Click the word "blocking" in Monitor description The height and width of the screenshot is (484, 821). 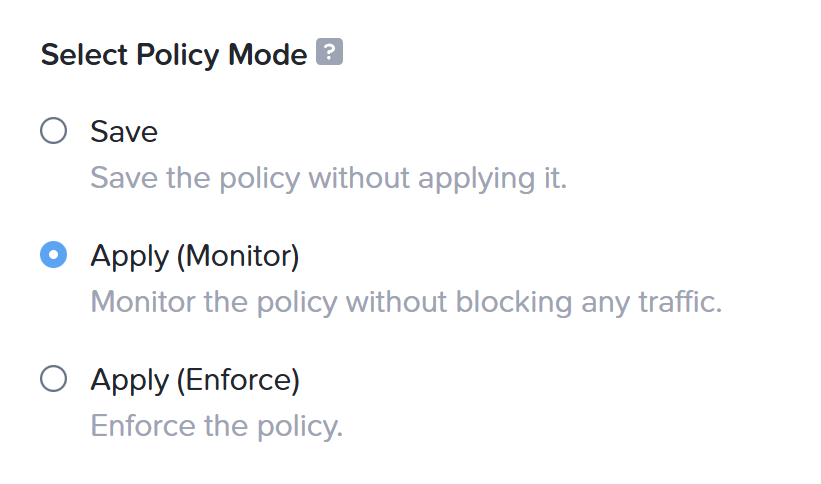[x=514, y=303]
